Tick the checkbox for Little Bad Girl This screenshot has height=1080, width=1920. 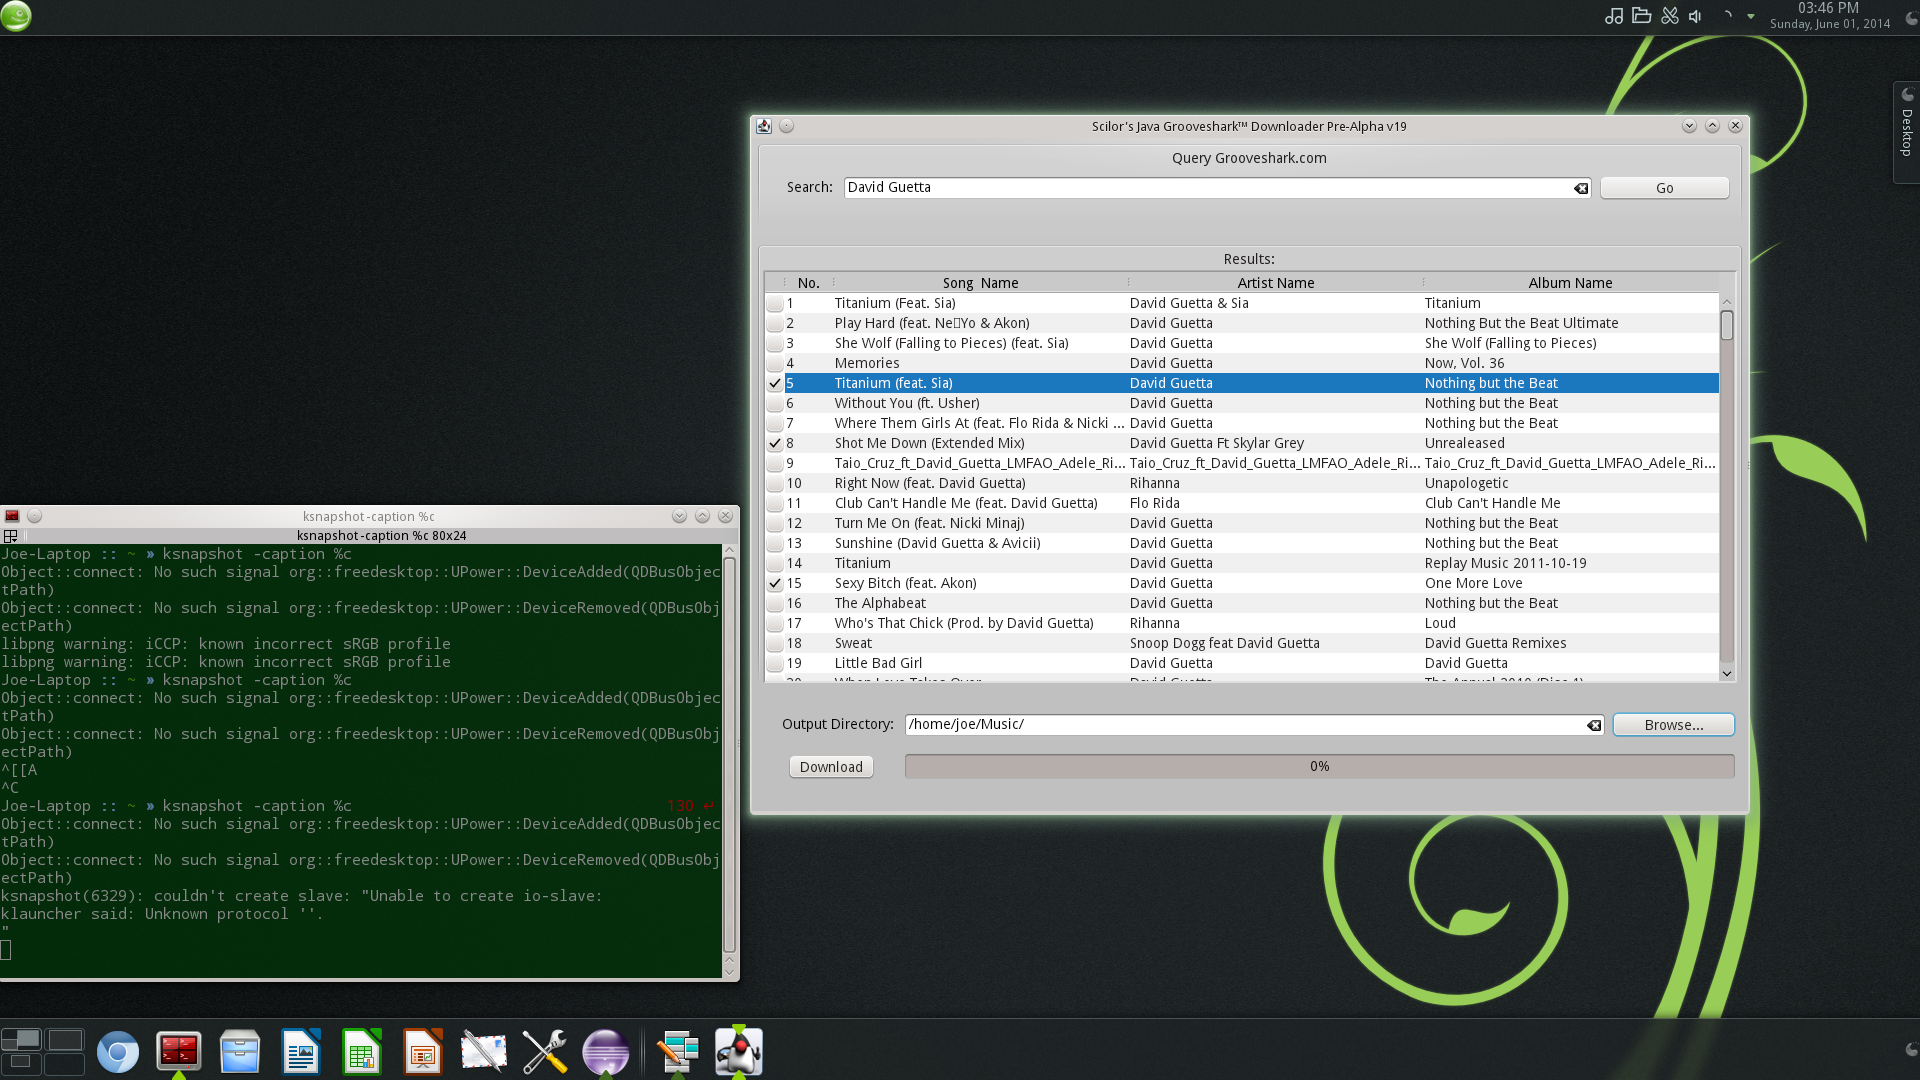[775, 663]
